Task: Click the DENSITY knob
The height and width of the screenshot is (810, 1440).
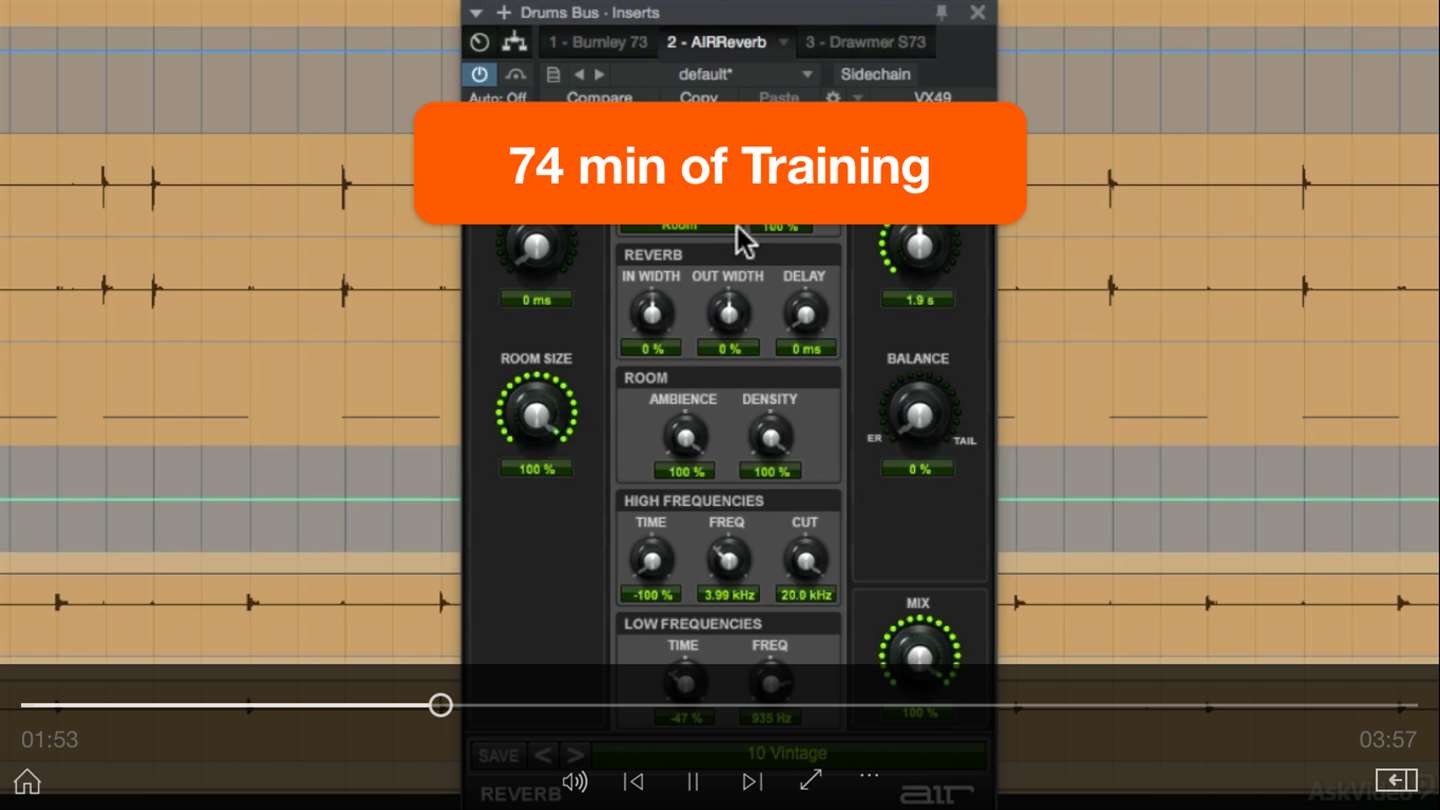Action: (x=770, y=437)
